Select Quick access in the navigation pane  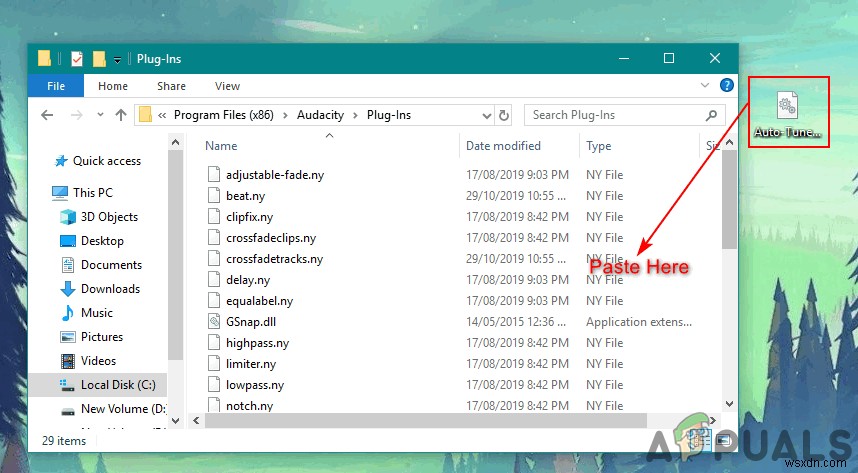(x=97, y=161)
